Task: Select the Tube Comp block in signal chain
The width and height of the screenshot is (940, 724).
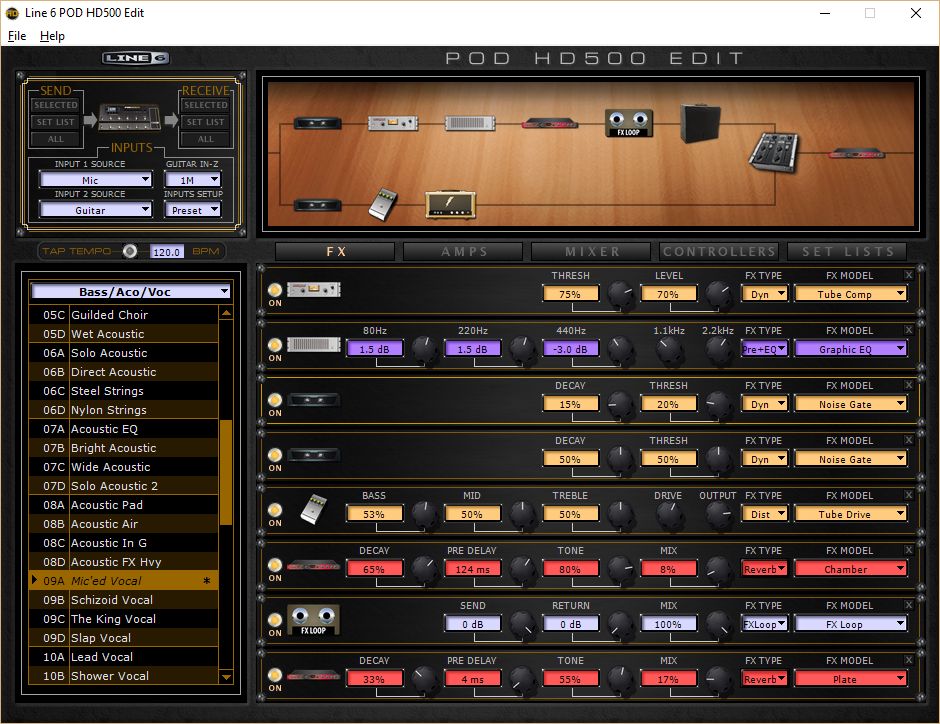Action: click(x=393, y=123)
